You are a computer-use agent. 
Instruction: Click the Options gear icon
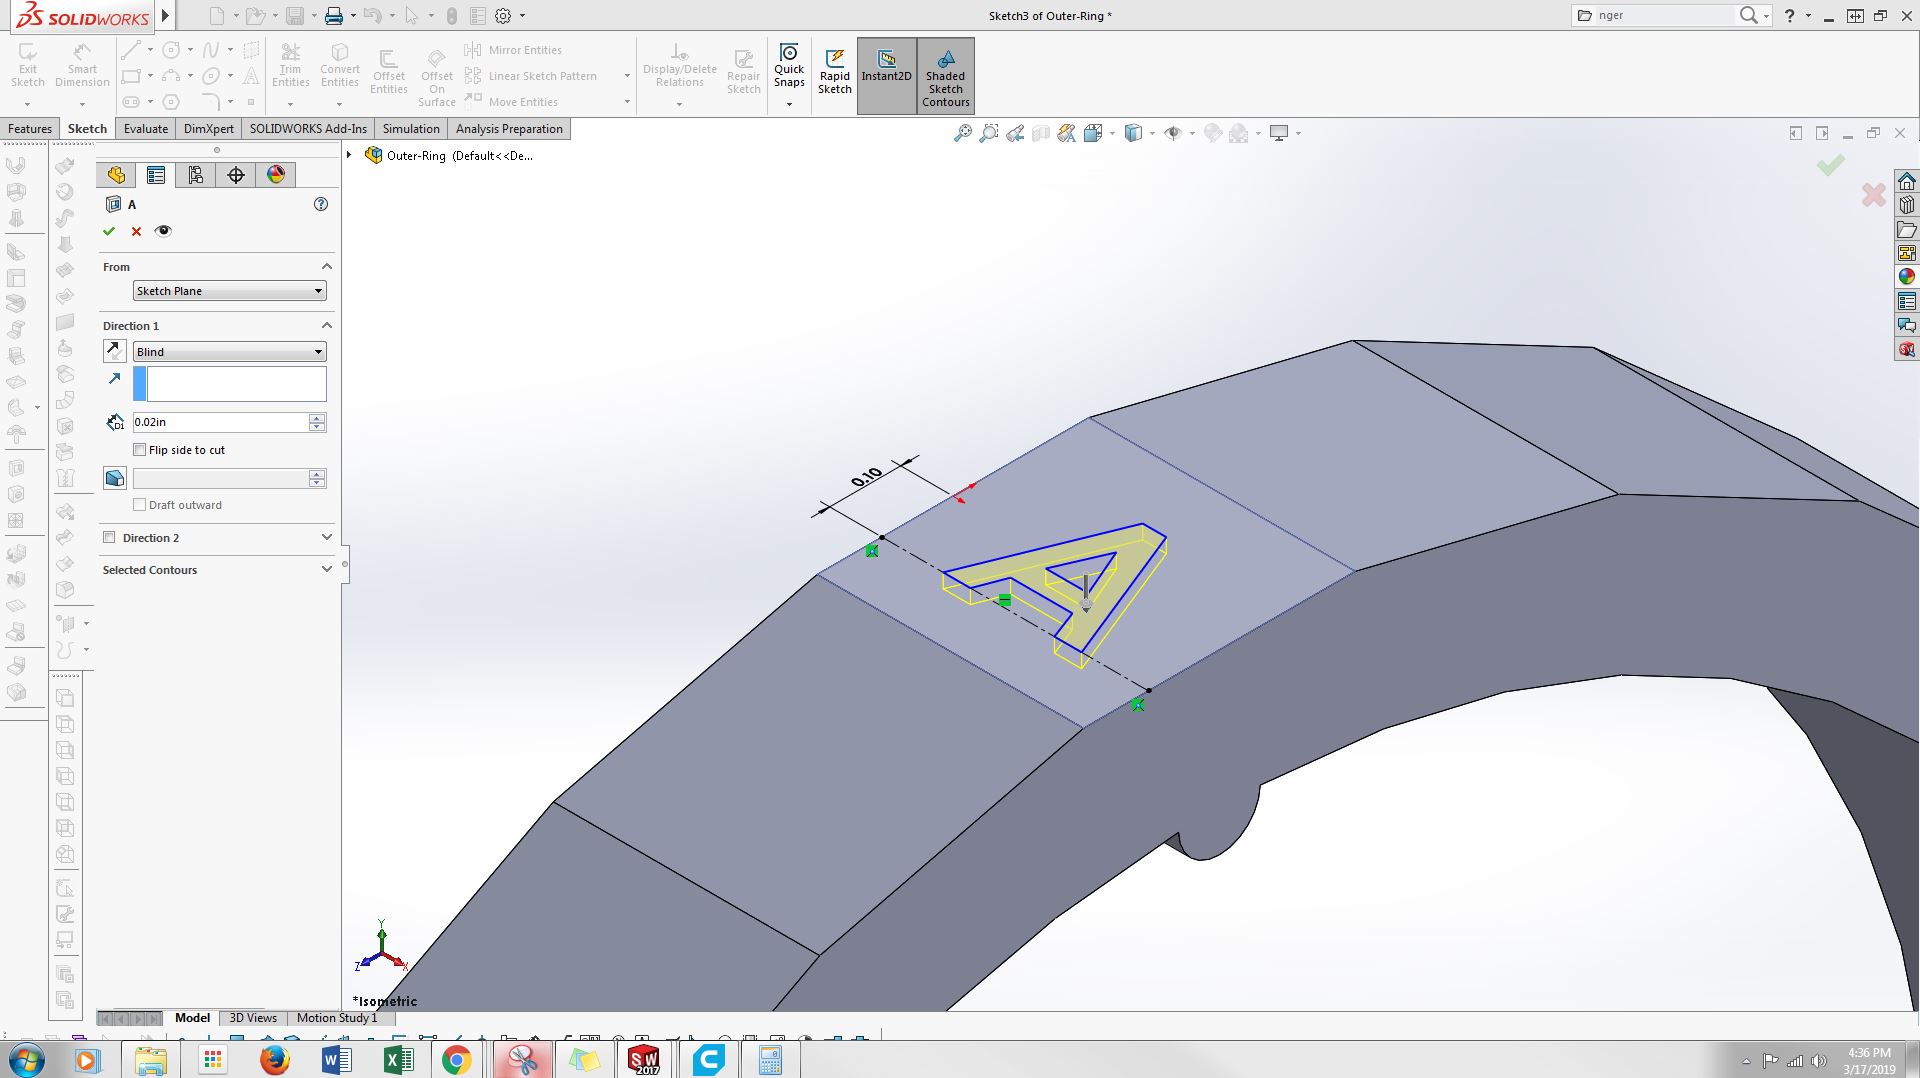(x=503, y=16)
